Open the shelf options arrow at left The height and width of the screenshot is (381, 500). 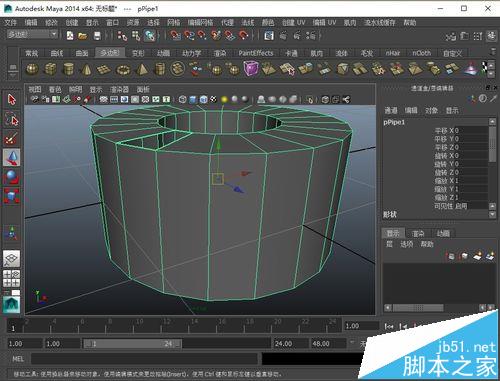(13, 75)
